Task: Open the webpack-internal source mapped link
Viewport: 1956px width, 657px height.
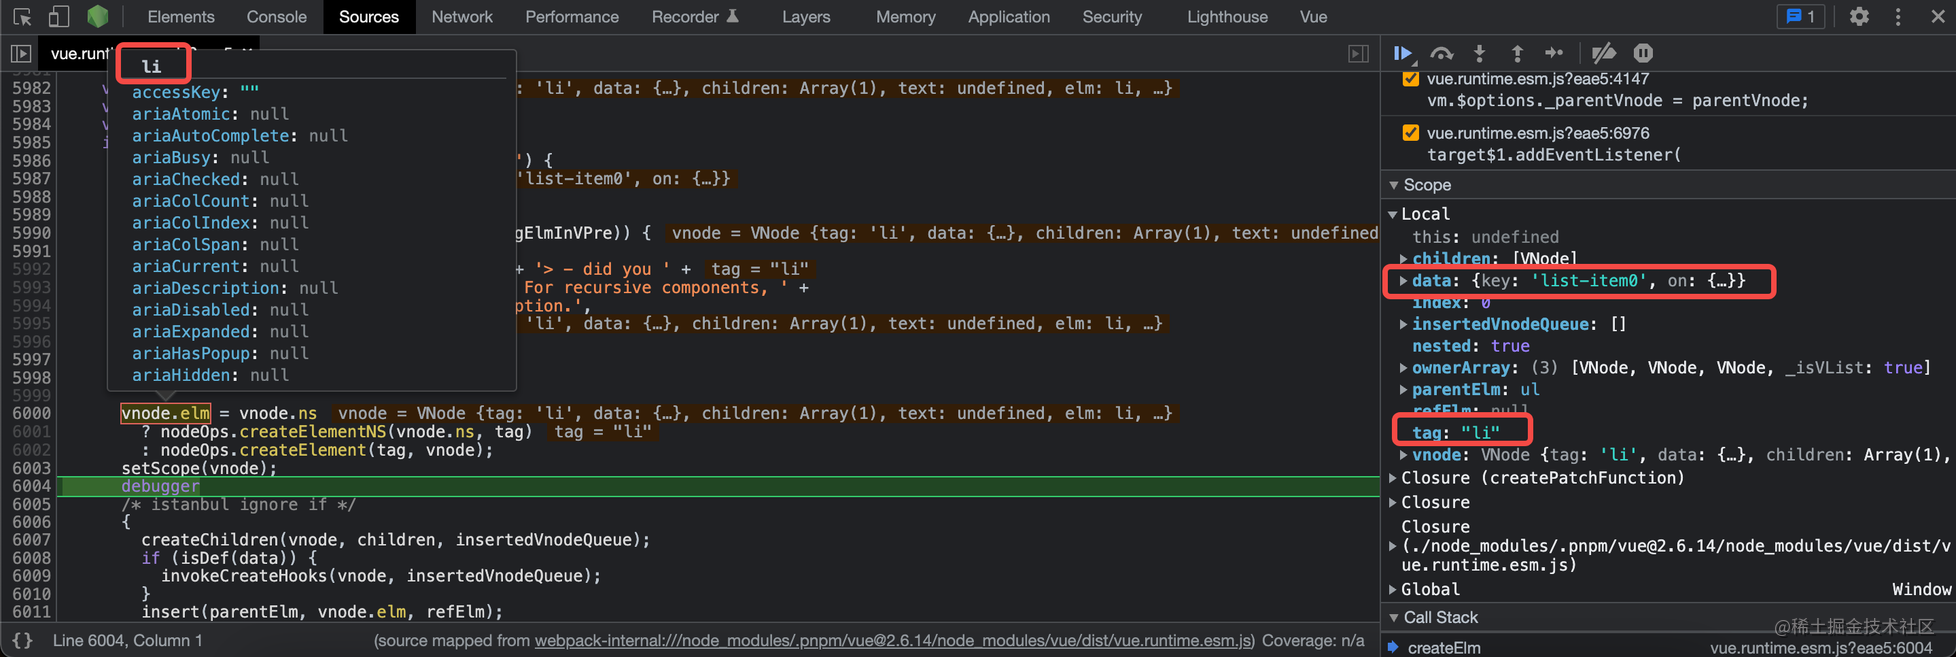Action: click(x=894, y=640)
